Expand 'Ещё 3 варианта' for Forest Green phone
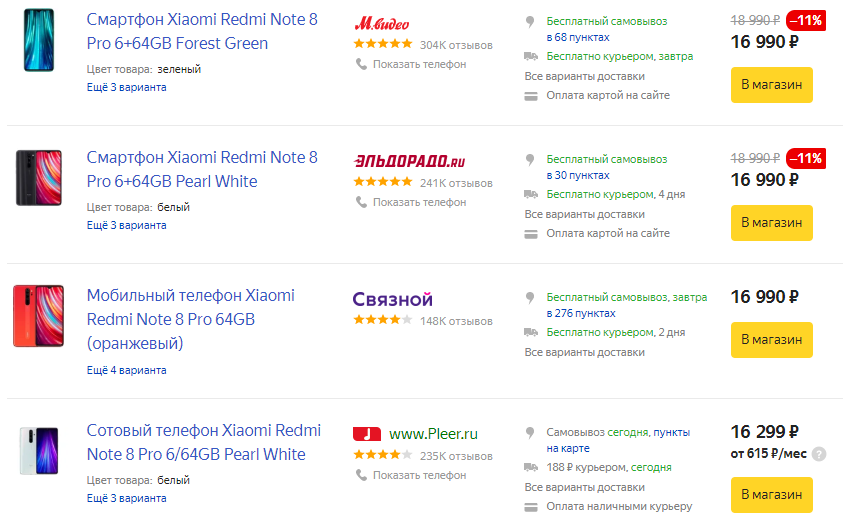The width and height of the screenshot is (843, 528). [126, 87]
